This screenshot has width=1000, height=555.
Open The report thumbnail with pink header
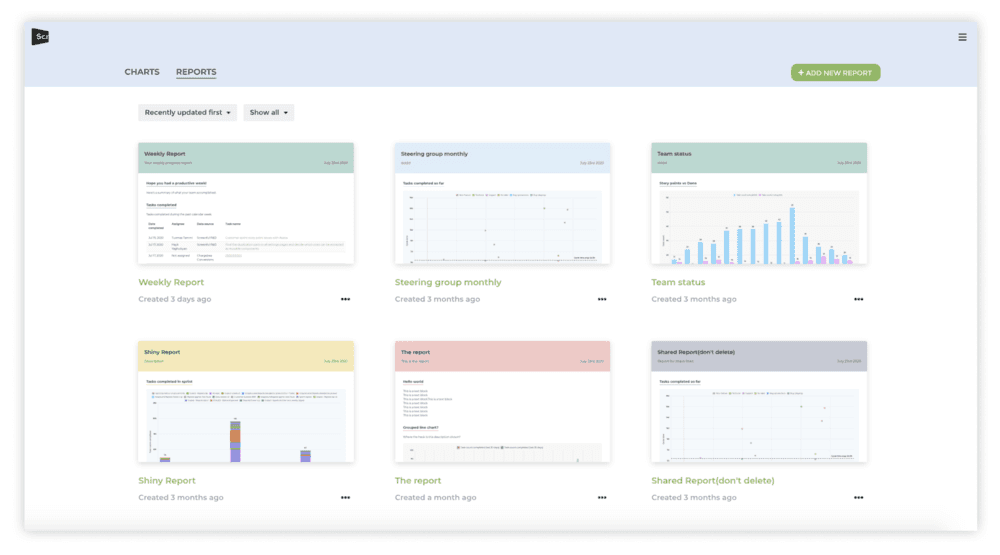pos(502,402)
